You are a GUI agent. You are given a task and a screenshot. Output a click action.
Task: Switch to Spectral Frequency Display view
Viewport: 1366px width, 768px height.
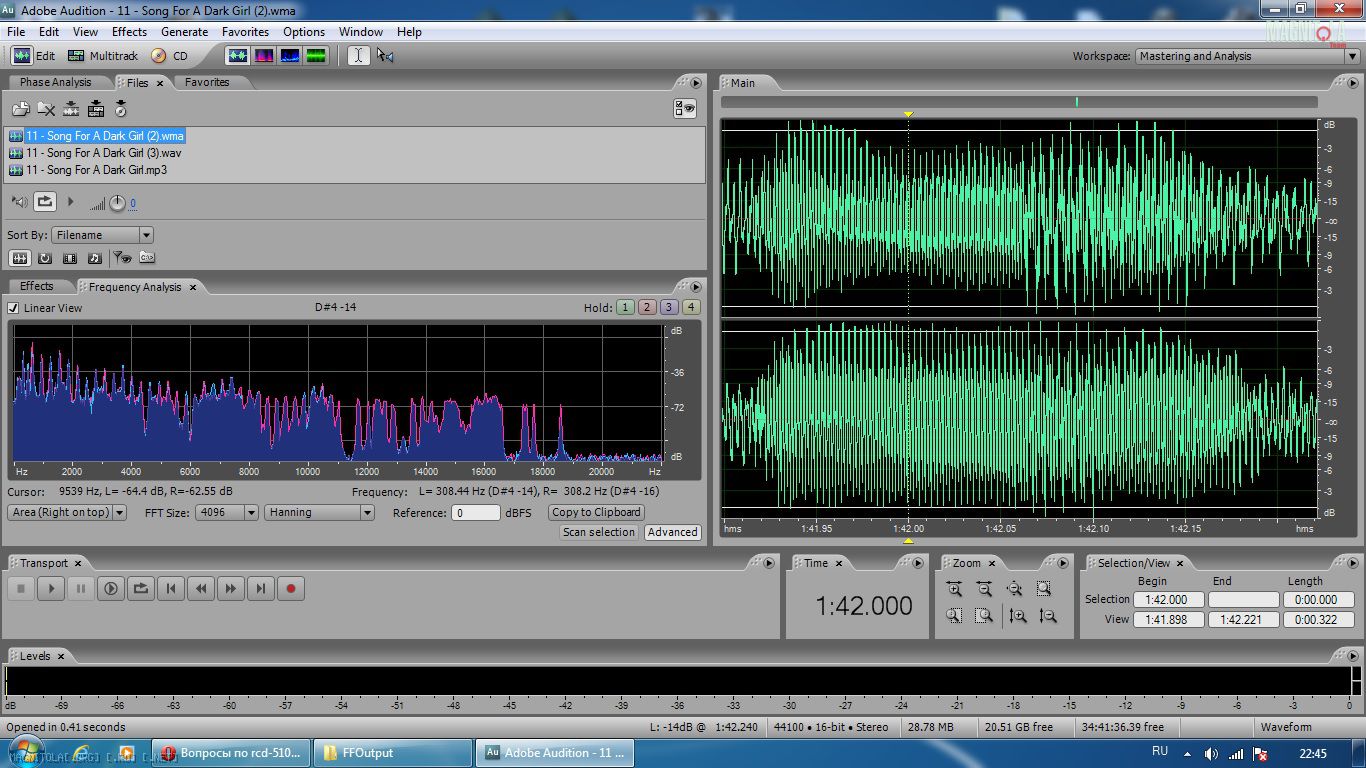264,56
